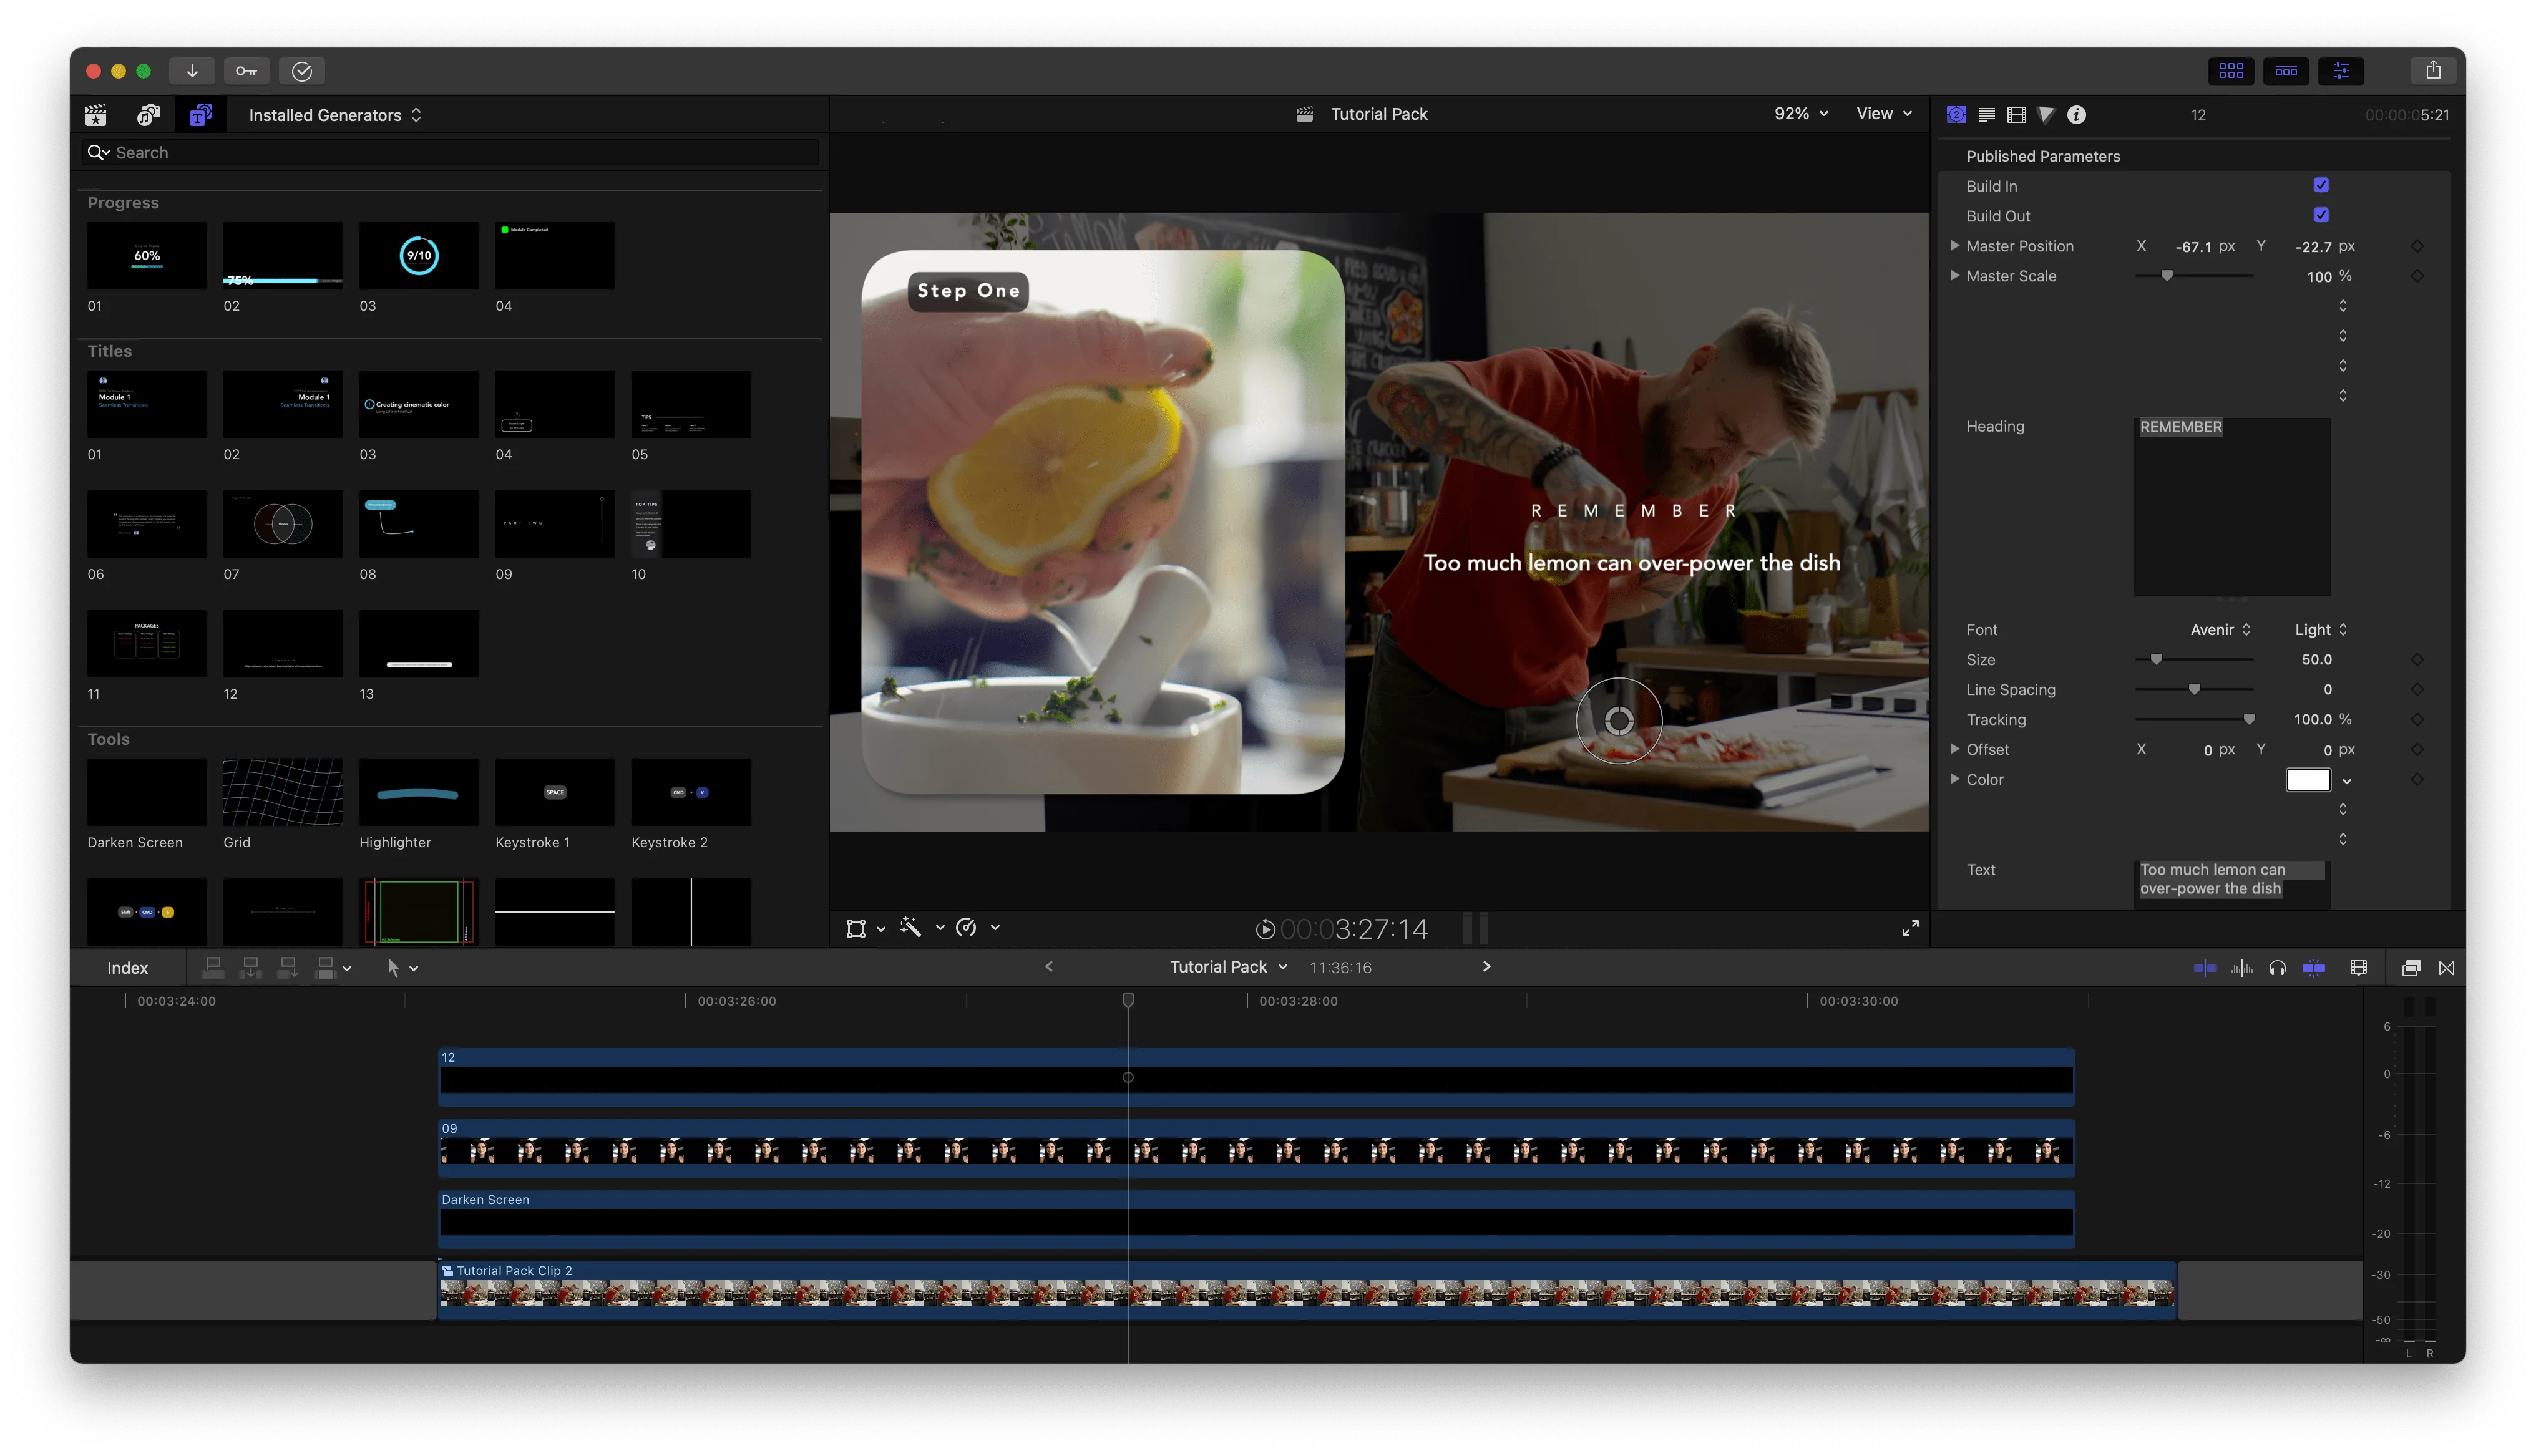2536x1456 pixels.
Task: Expand the Color disclosure triangle
Action: [1954, 778]
